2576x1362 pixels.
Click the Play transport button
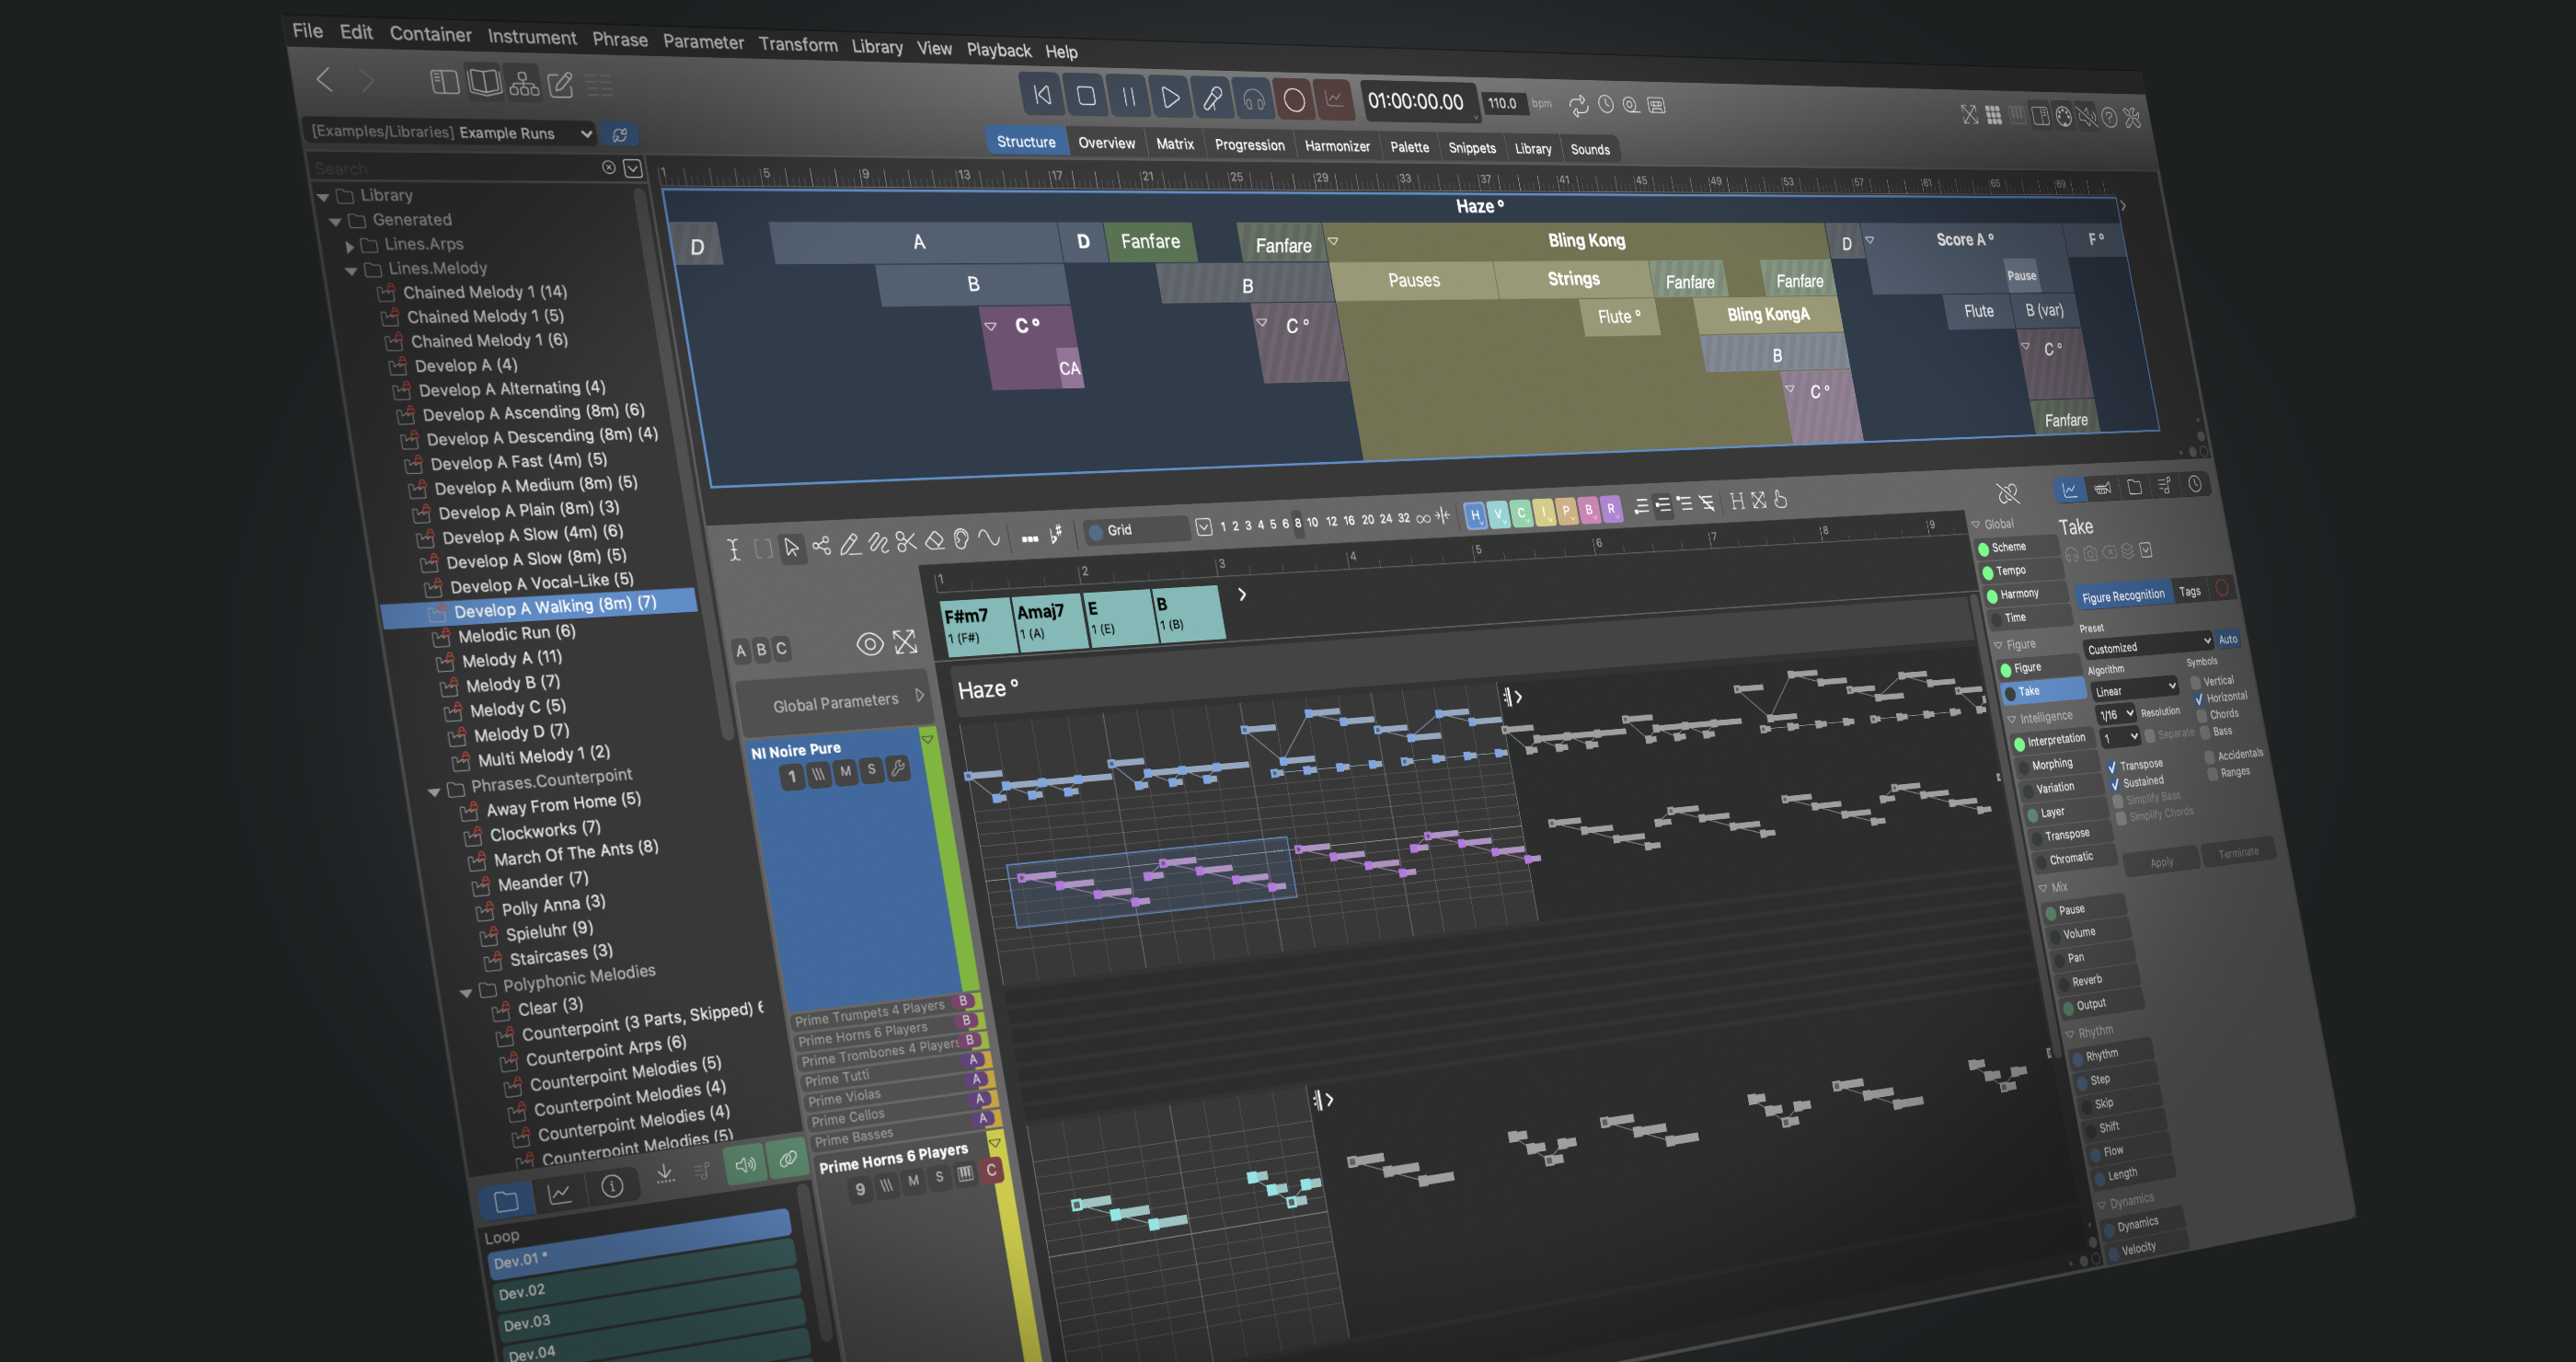(x=1169, y=97)
